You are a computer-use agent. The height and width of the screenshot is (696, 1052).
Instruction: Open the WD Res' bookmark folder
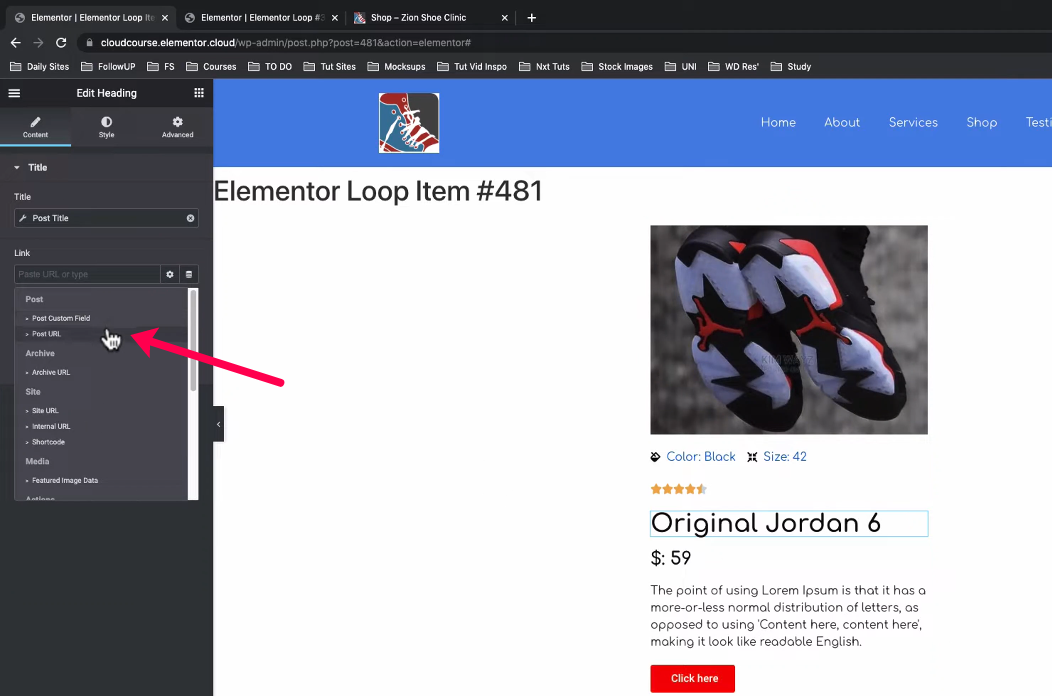pyautogui.click(x=733, y=66)
